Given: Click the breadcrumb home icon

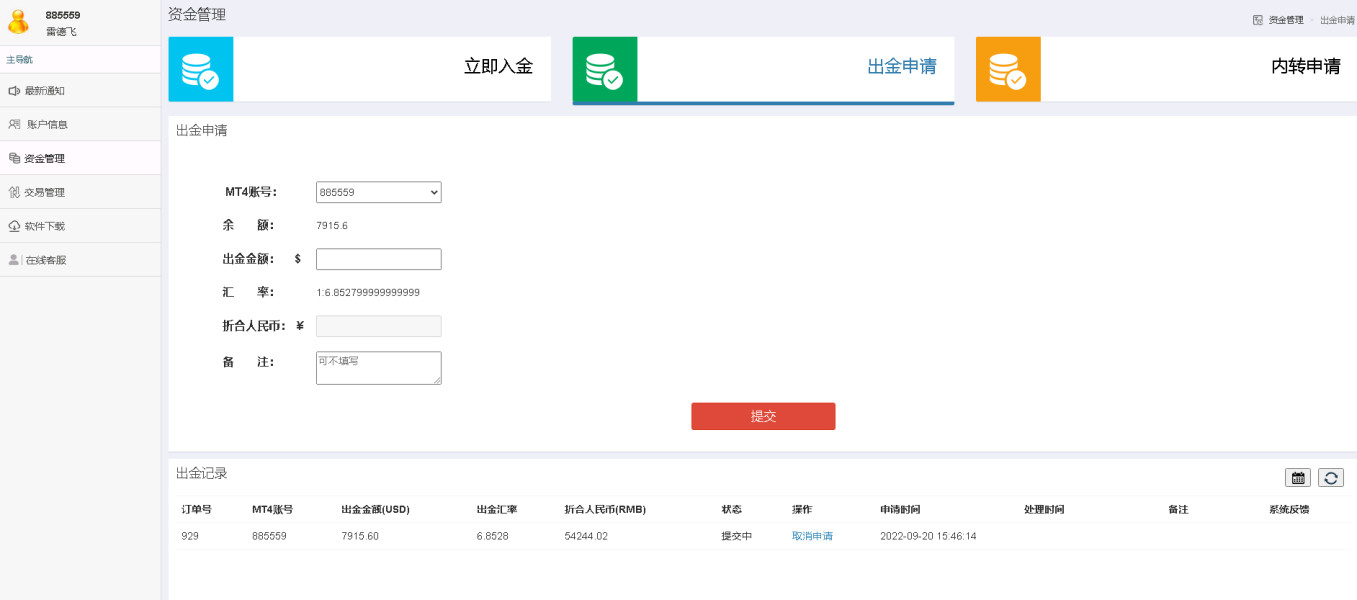Looking at the screenshot, I should [x=1257, y=20].
